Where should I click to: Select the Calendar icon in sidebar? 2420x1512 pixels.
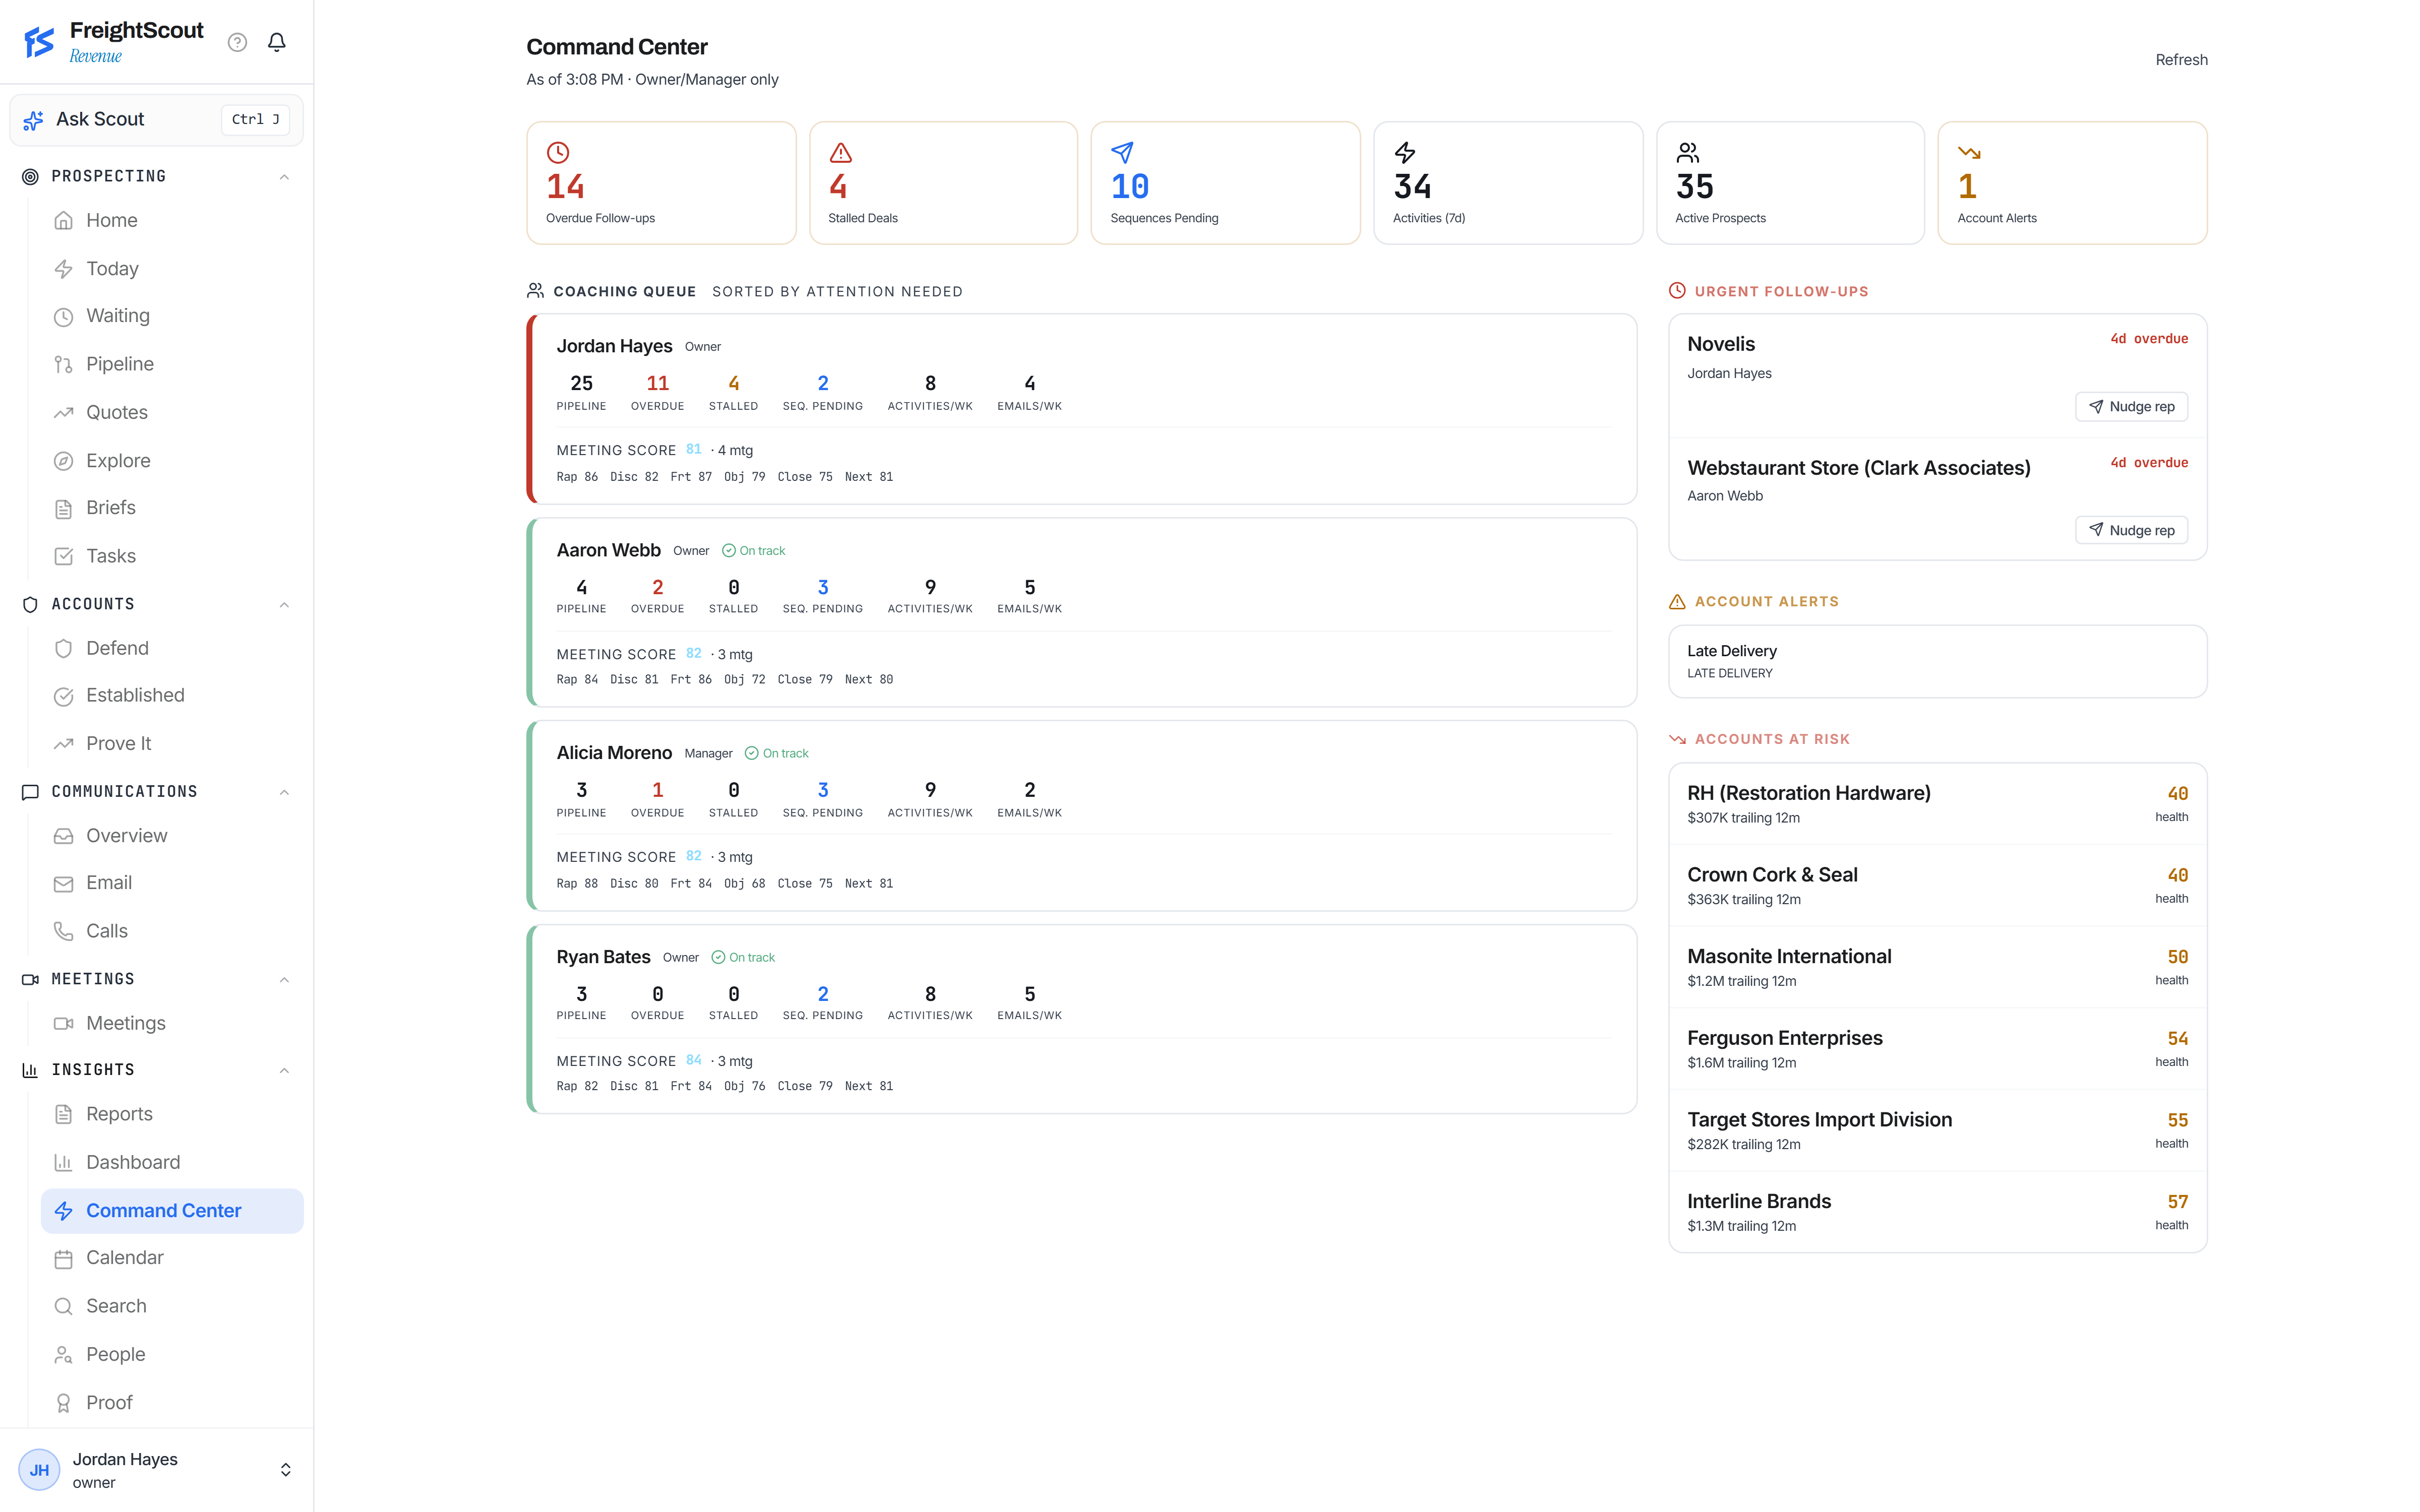click(63, 1259)
